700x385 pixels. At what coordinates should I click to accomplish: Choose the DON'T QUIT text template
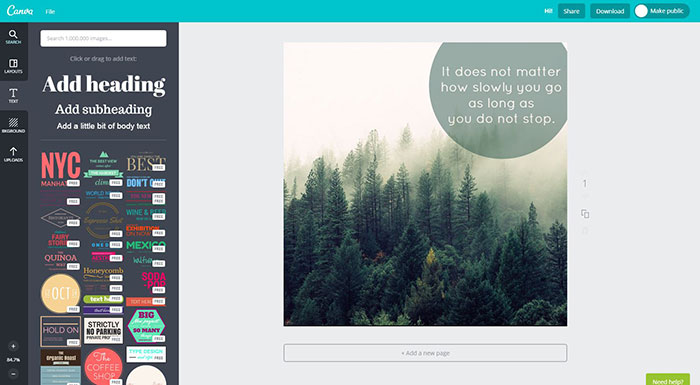click(146, 182)
